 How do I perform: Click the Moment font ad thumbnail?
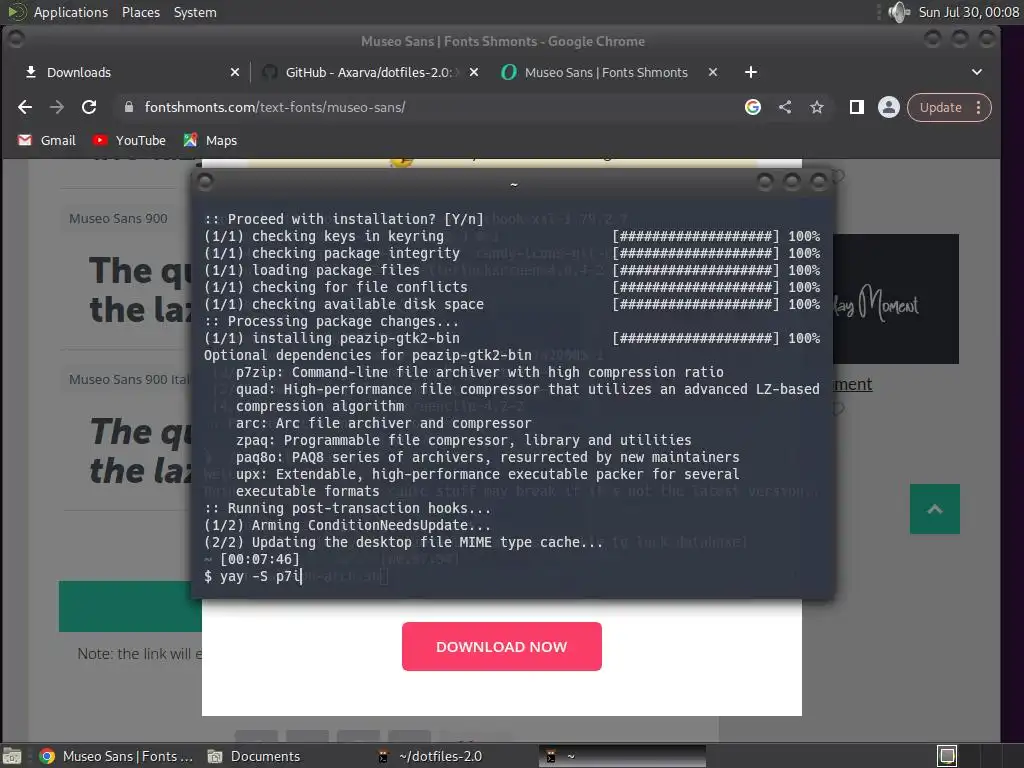click(896, 299)
